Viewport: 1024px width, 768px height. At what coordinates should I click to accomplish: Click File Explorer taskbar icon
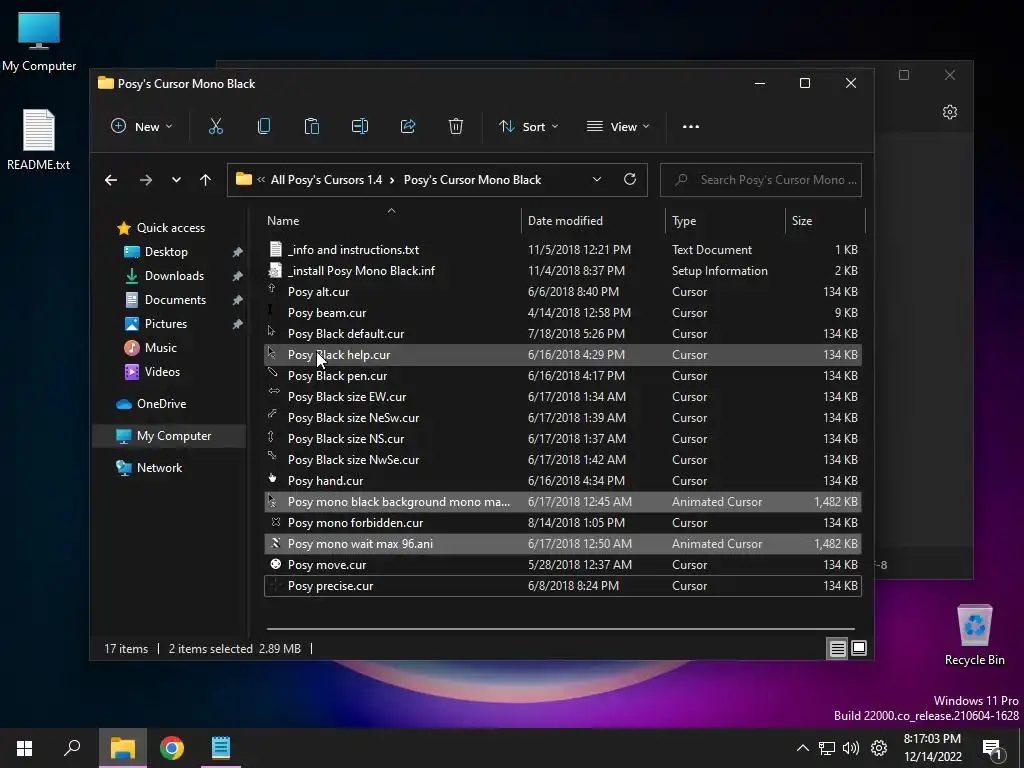(x=123, y=748)
